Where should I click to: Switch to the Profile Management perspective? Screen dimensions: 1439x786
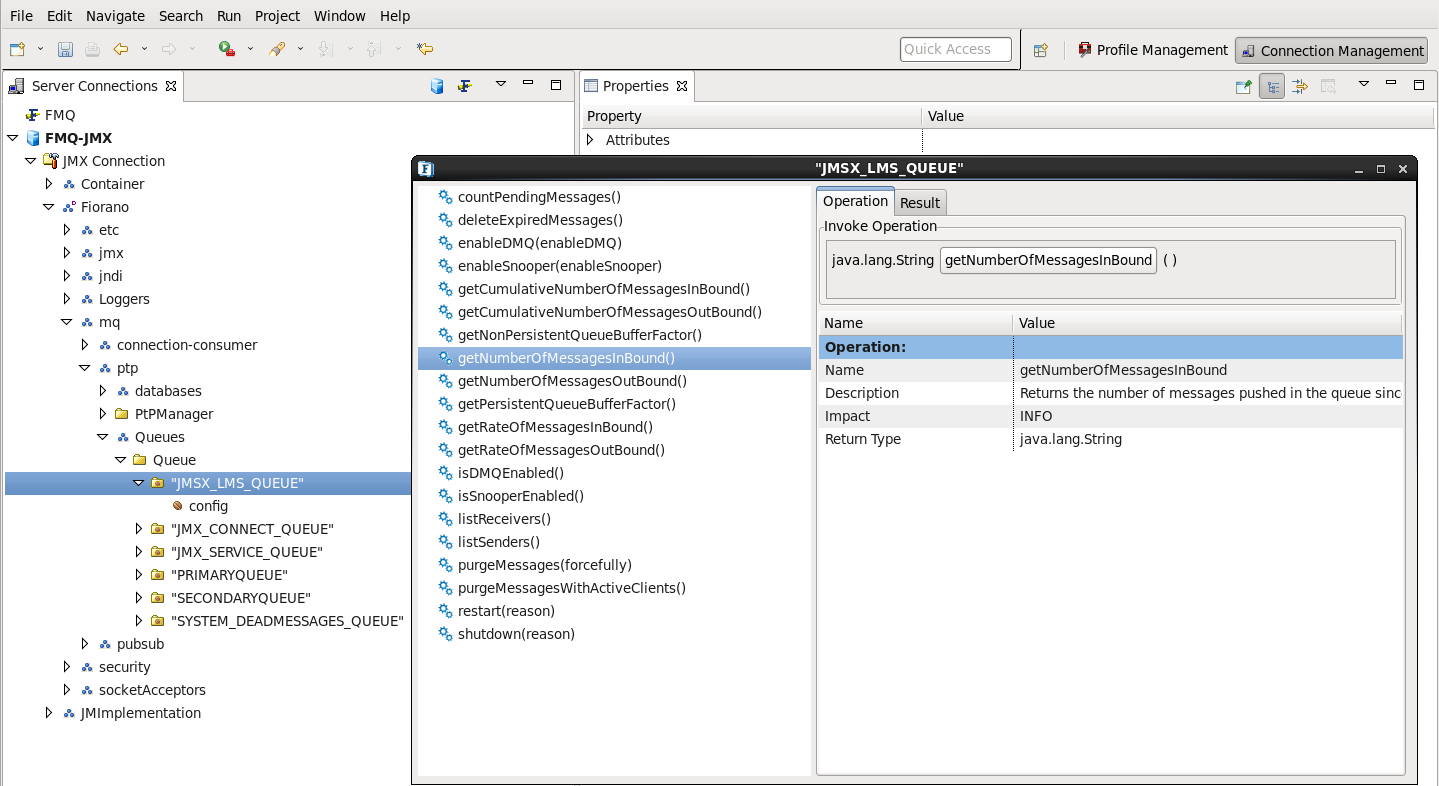(x=1152, y=50)
